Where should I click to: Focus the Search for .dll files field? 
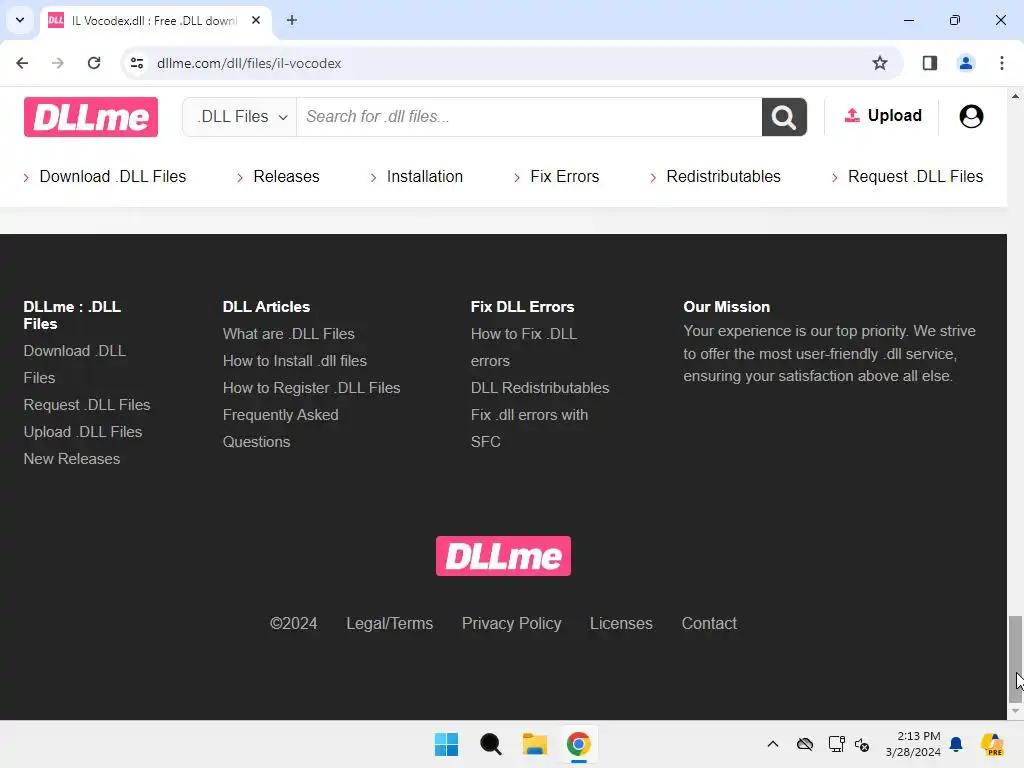coord(529,117)
